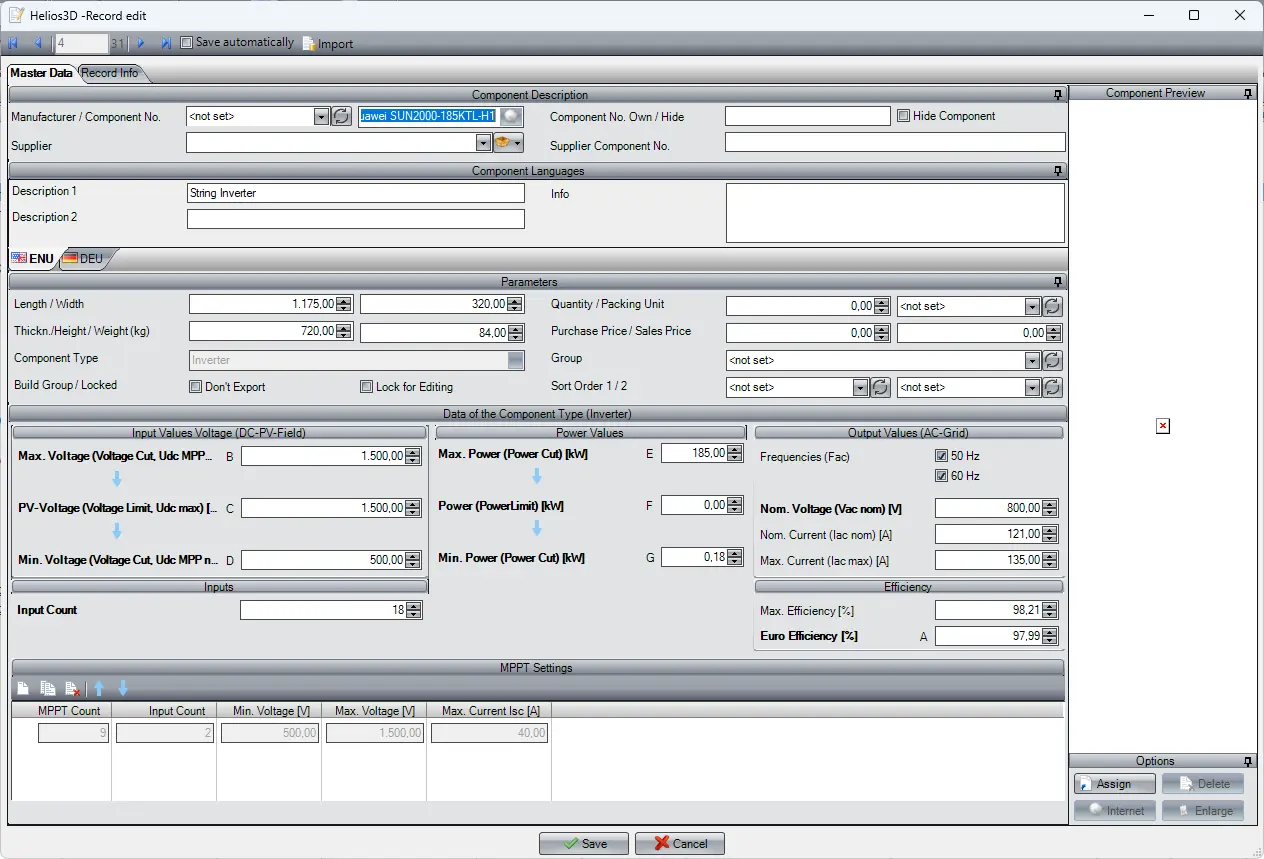
Task: Move the MPPT row up
Action: 99,688
